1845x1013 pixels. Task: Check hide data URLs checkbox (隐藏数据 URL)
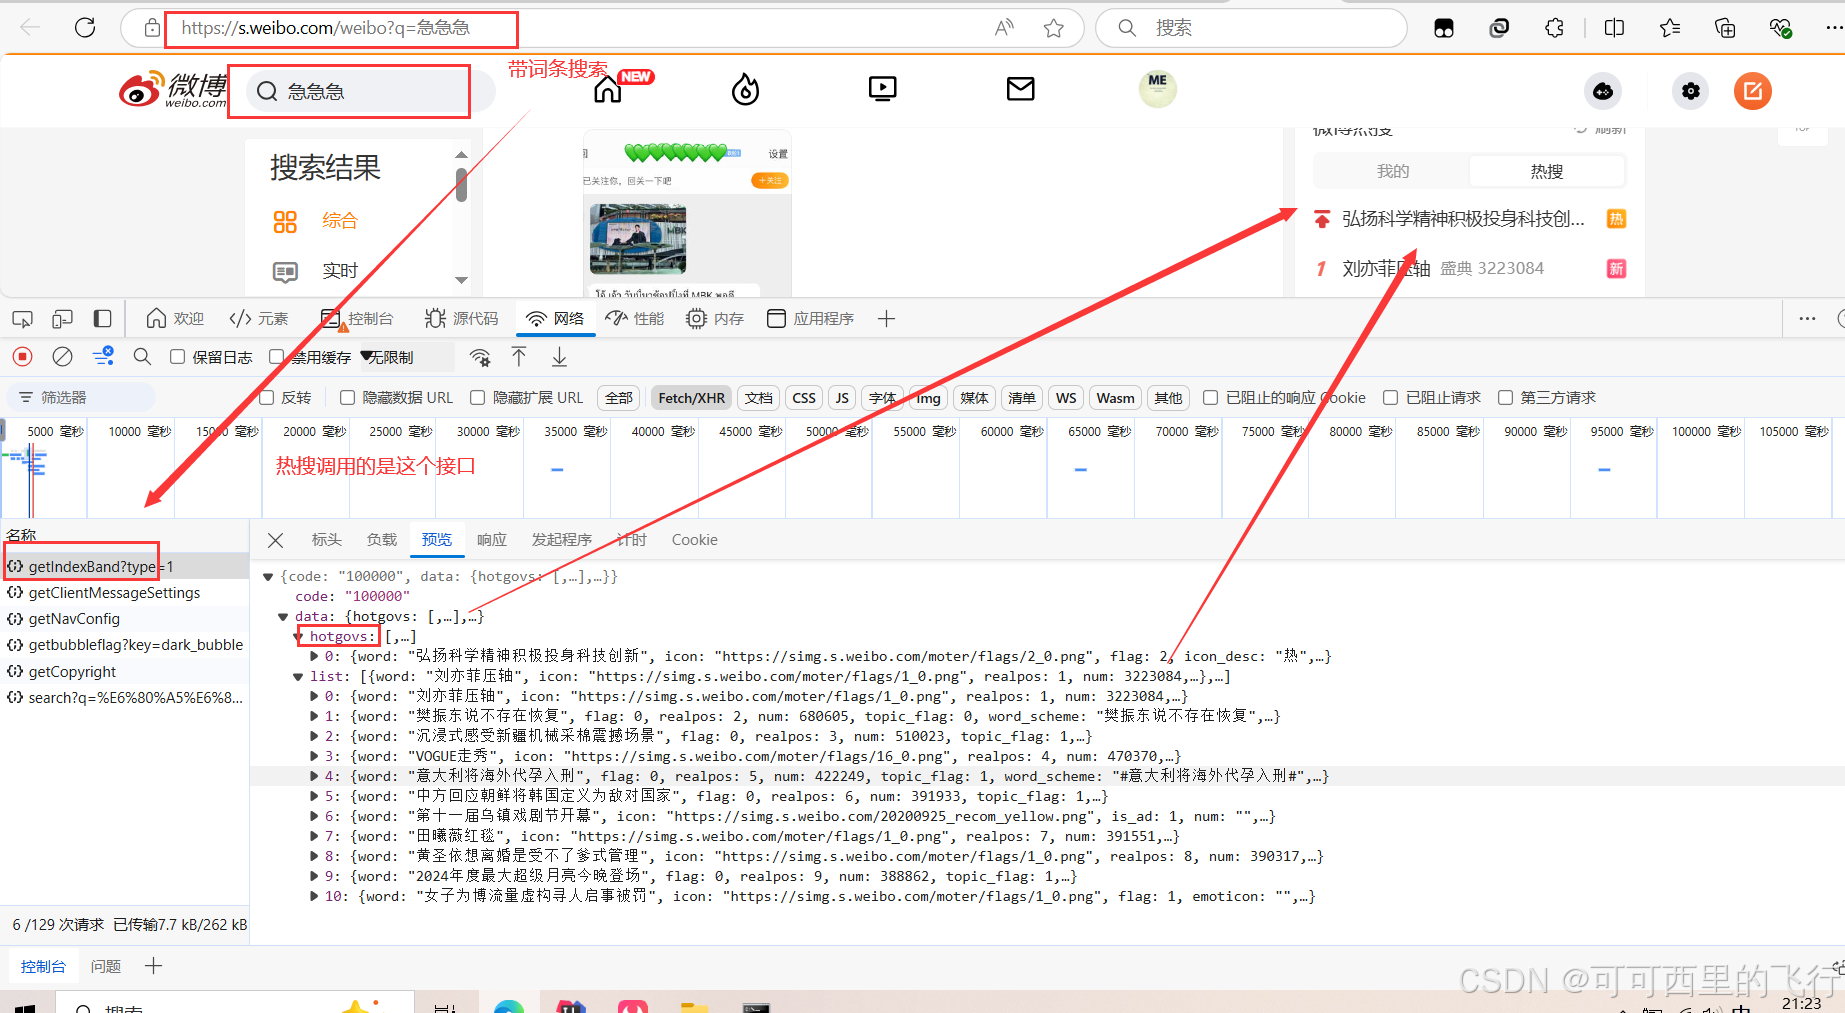click(347, 398)
